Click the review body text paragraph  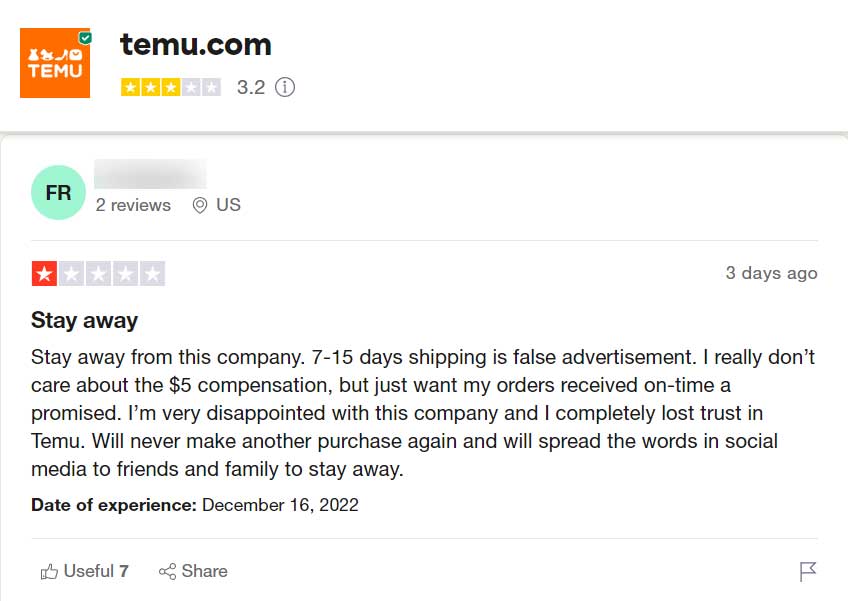click(x=420, y=413)
